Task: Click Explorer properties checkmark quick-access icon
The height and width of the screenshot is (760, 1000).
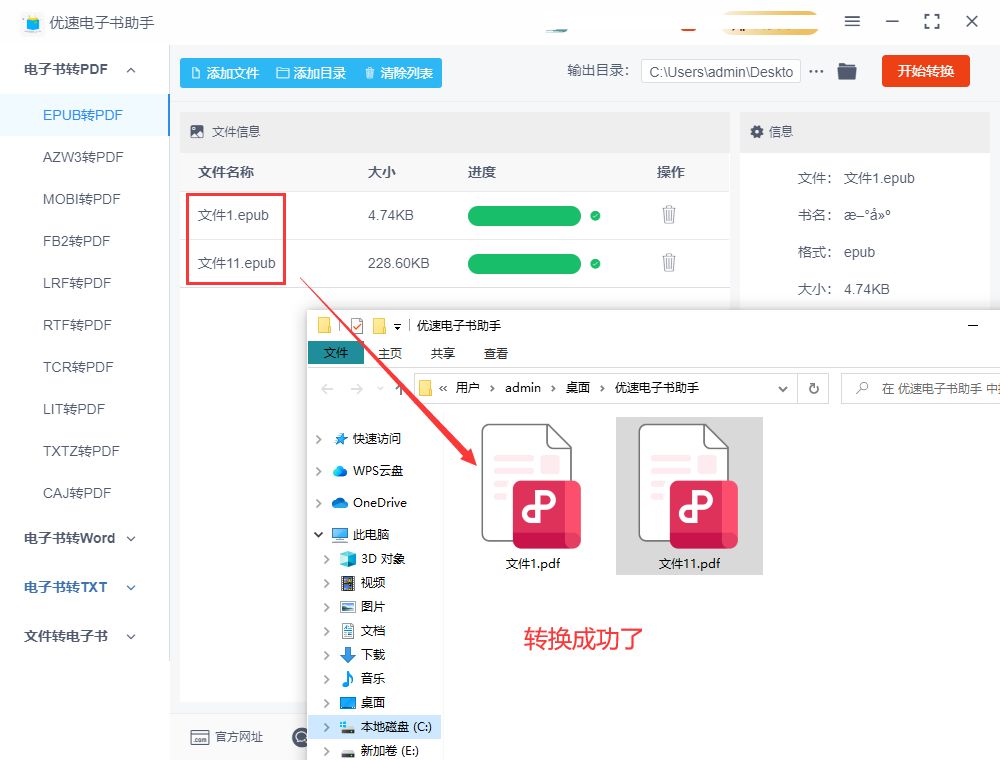Action: tap(357, 326)
